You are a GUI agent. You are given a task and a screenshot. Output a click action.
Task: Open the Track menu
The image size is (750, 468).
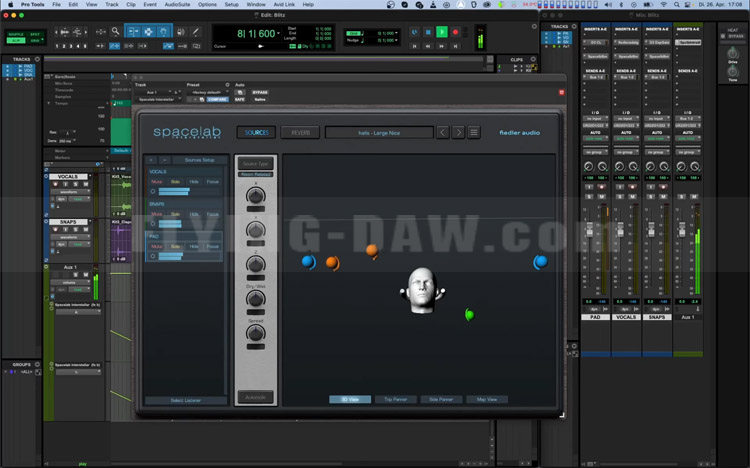click(x=112, y=4)
